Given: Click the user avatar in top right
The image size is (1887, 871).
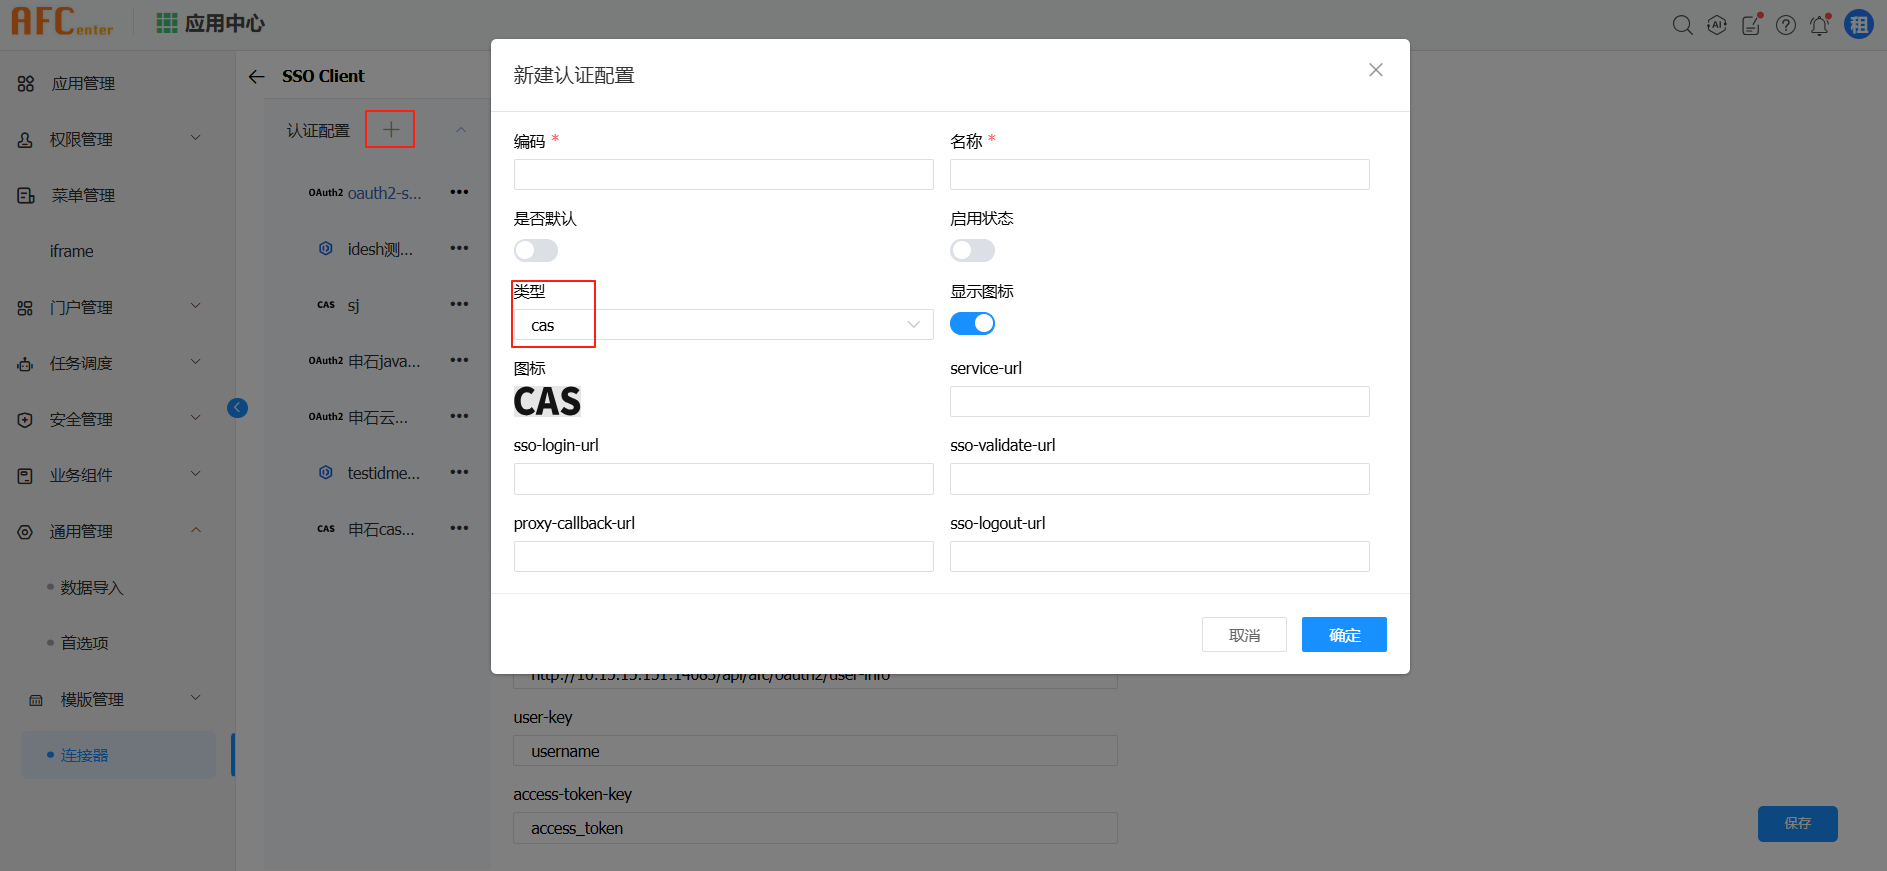Looking at the screenshot, I should tap(1858, 25).
